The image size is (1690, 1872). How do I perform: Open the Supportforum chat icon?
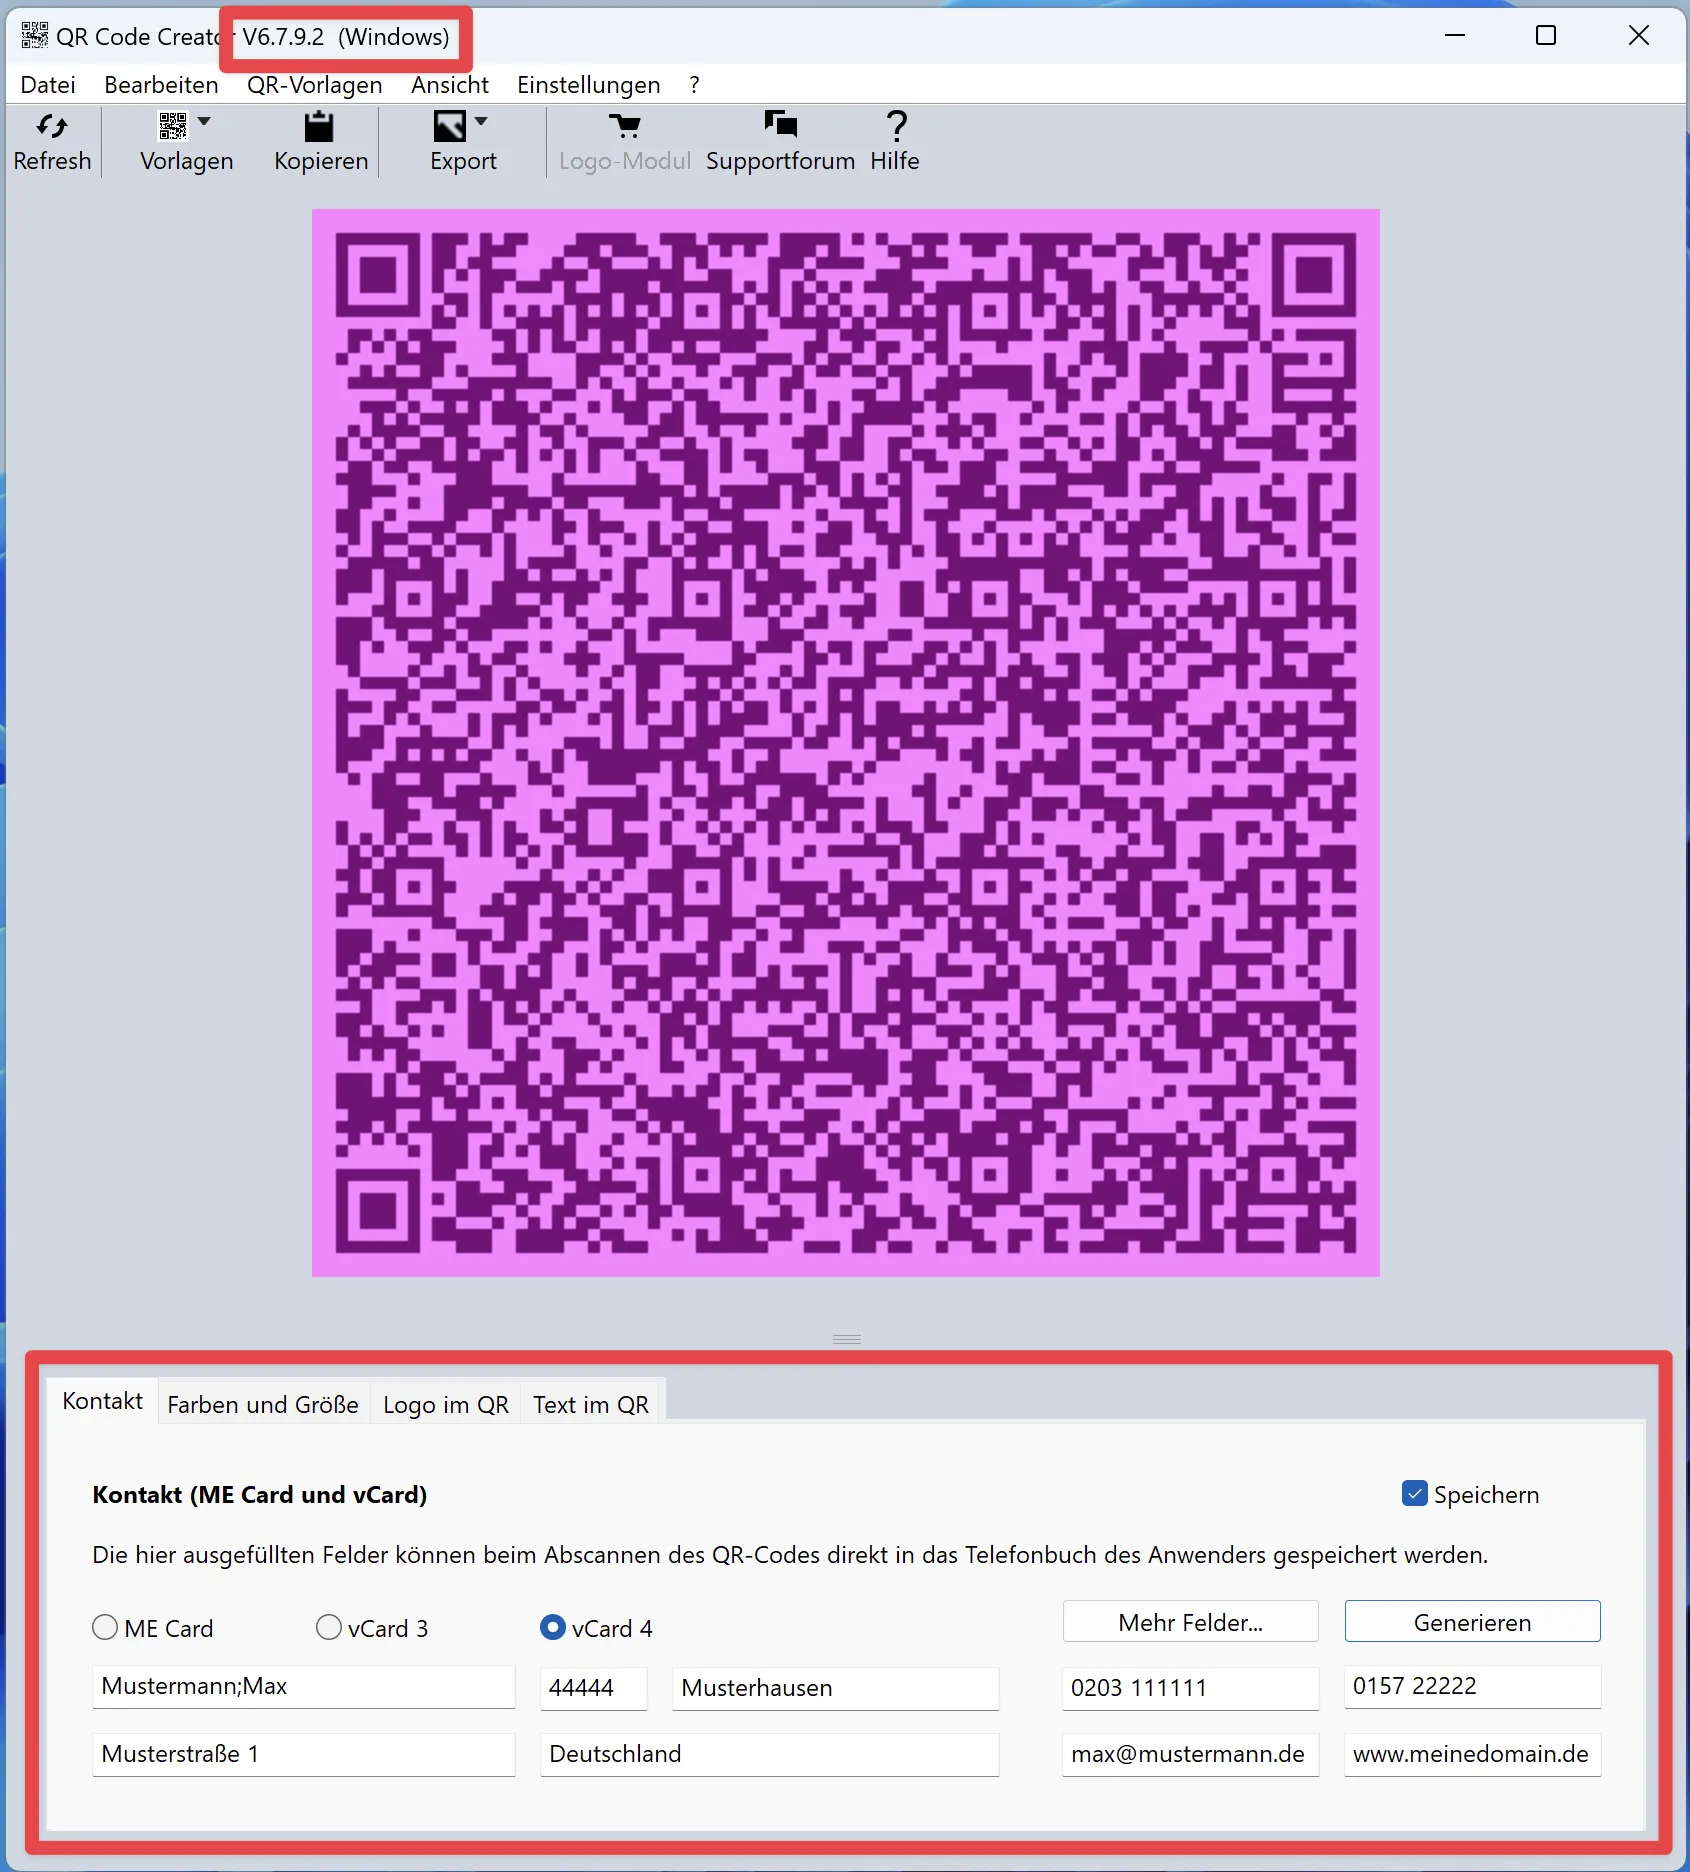[x=780, y=124]
